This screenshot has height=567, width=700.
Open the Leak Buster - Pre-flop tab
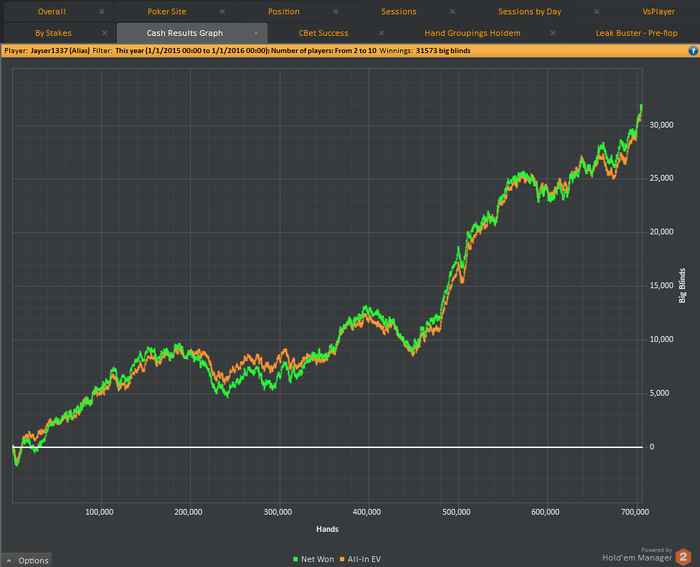(636, 33)
